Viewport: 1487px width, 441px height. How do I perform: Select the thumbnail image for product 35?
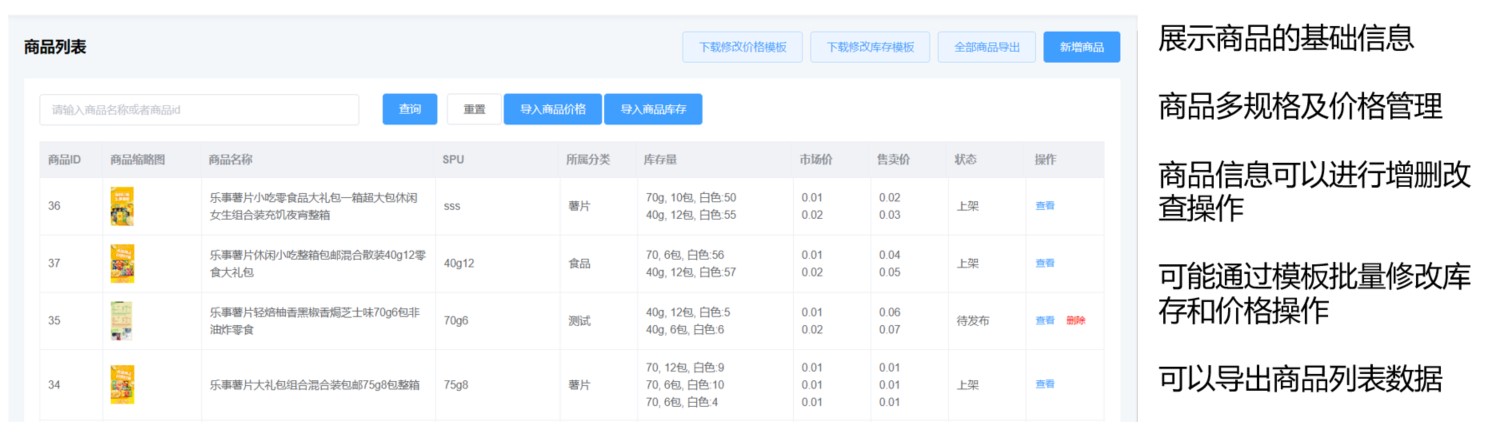[122, 321]
